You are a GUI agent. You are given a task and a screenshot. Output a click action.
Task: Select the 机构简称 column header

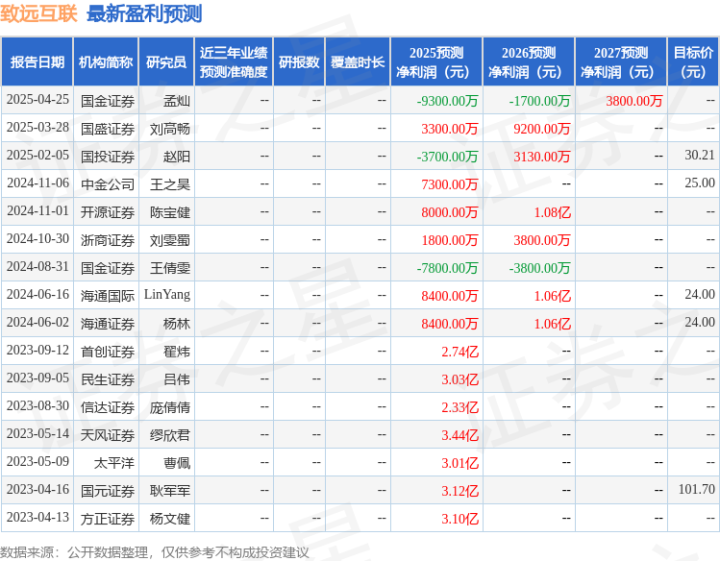pyautogui.click(x=106, y=62)
